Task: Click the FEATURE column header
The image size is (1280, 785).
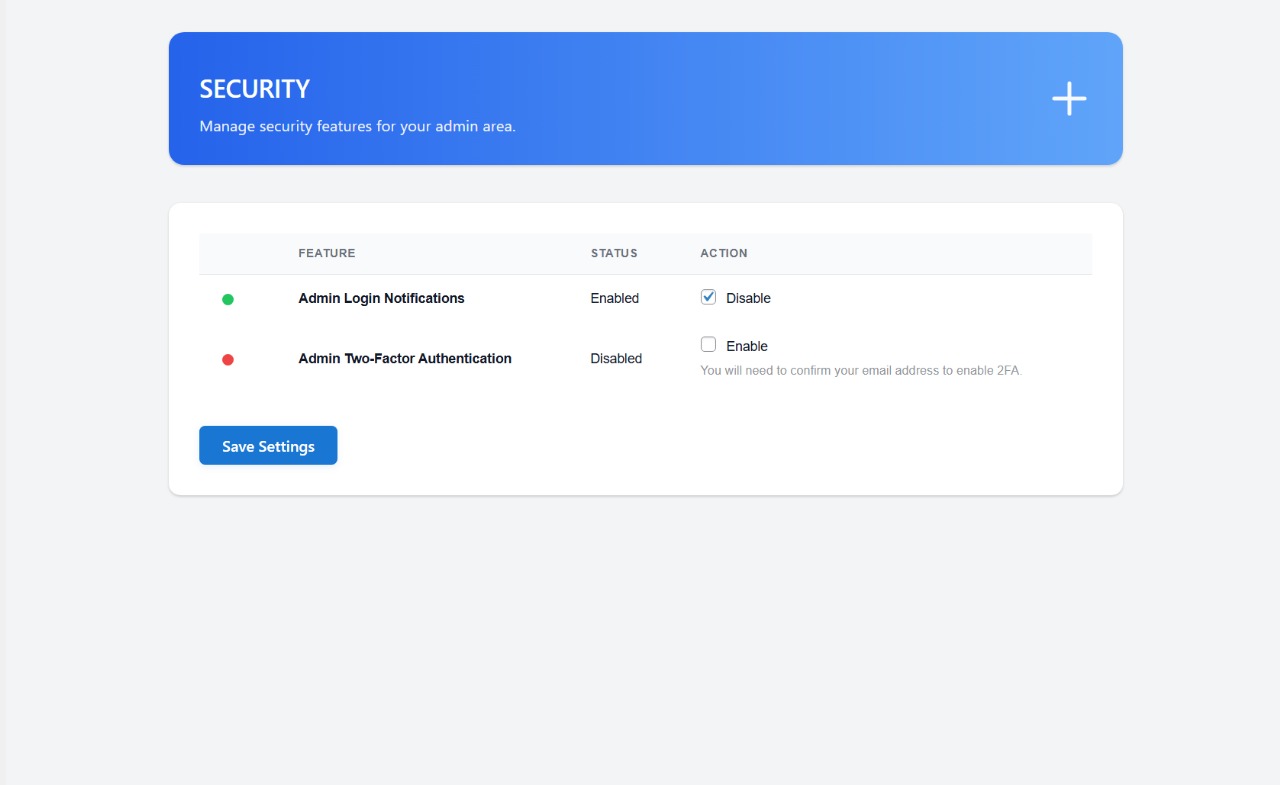Action: (327, 253)
